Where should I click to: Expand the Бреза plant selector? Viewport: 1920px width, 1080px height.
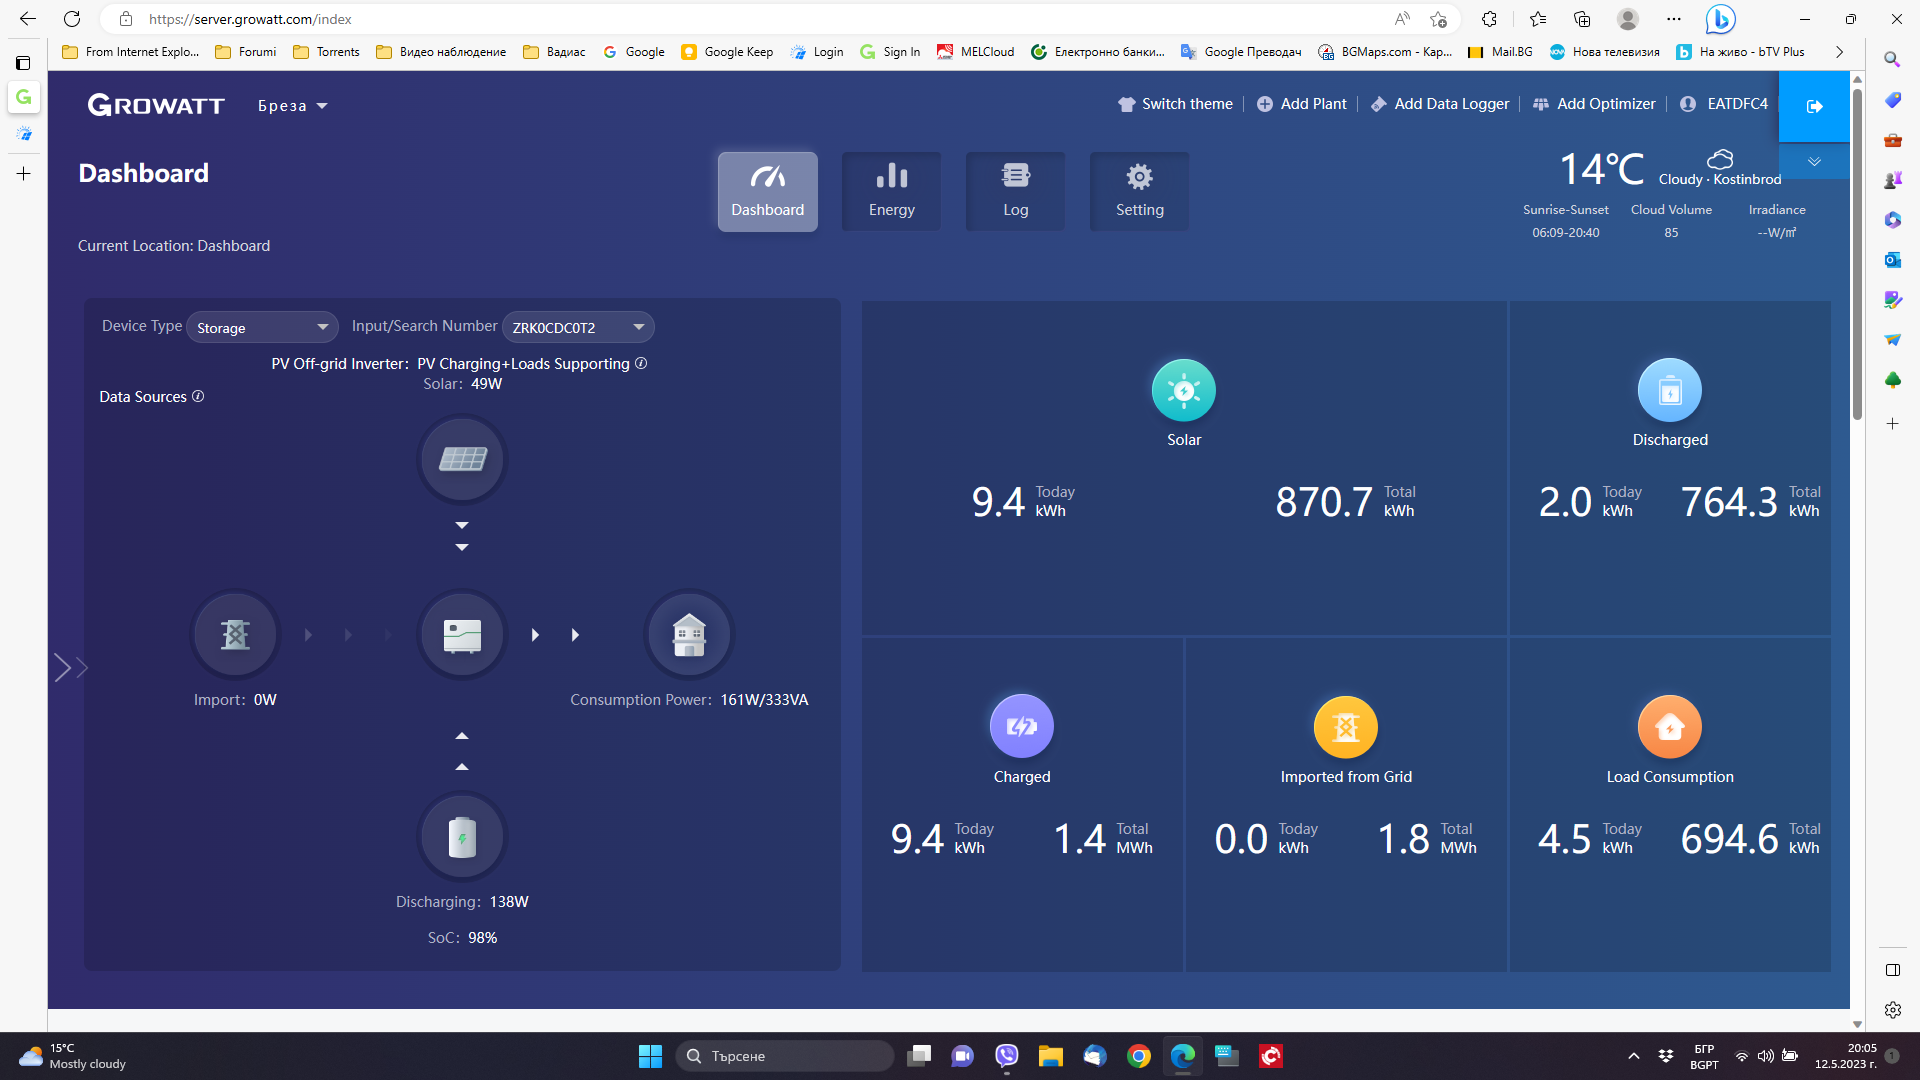293,106
